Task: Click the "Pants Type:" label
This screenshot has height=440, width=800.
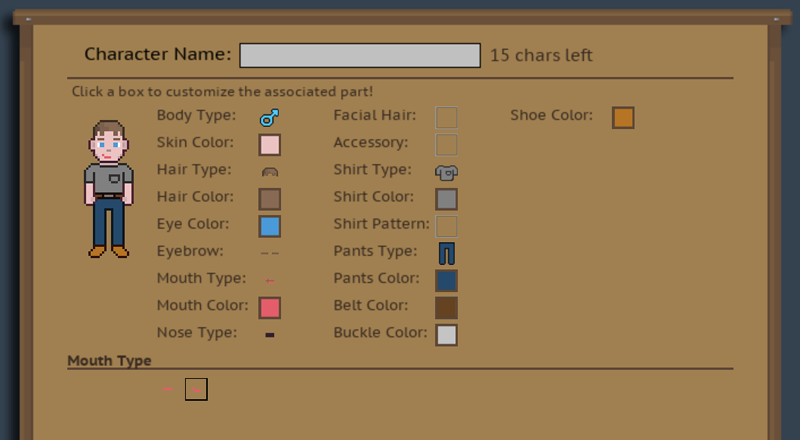Action: [x=375, y=251]
